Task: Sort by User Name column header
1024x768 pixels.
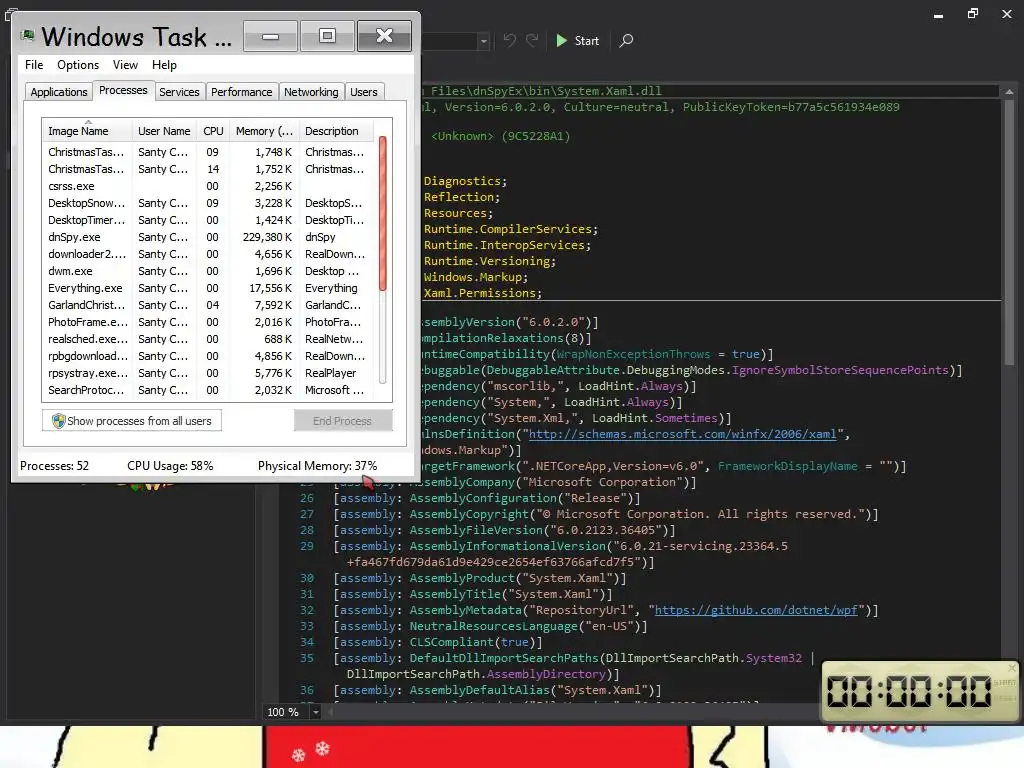Action: [164, 131]
